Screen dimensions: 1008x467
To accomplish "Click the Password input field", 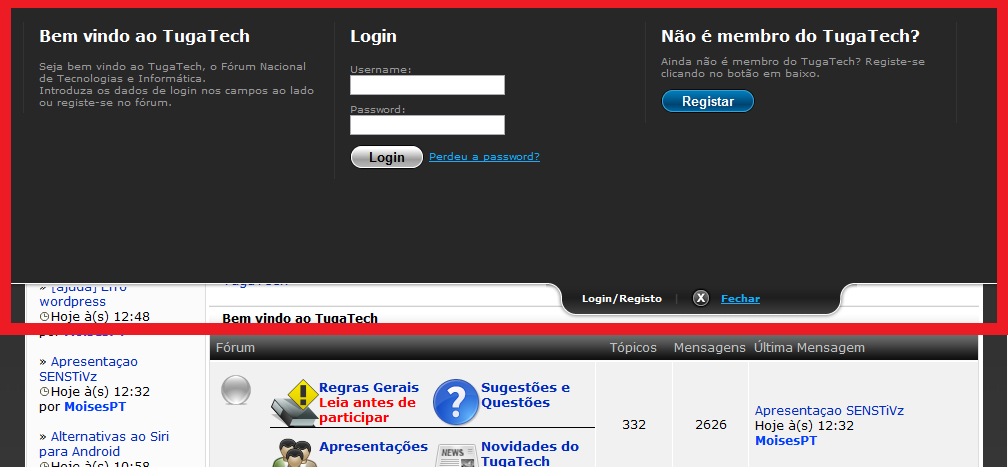I will [x=427, y=125].
